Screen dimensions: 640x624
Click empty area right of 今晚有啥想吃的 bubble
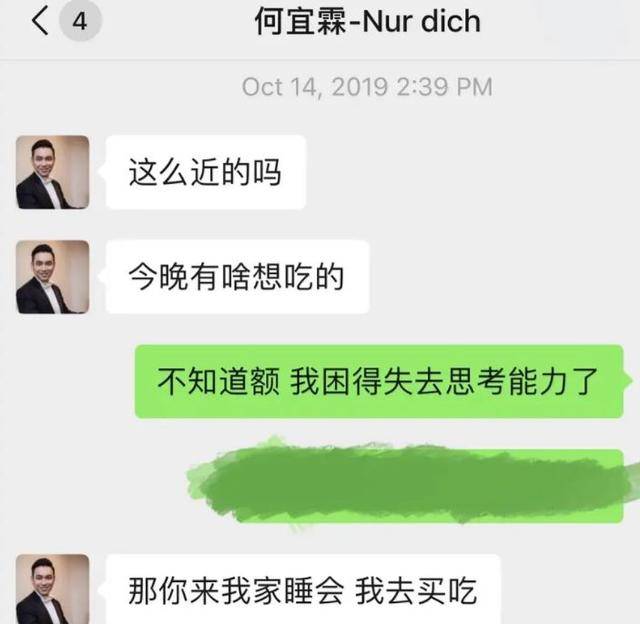[x=504, y=277]
